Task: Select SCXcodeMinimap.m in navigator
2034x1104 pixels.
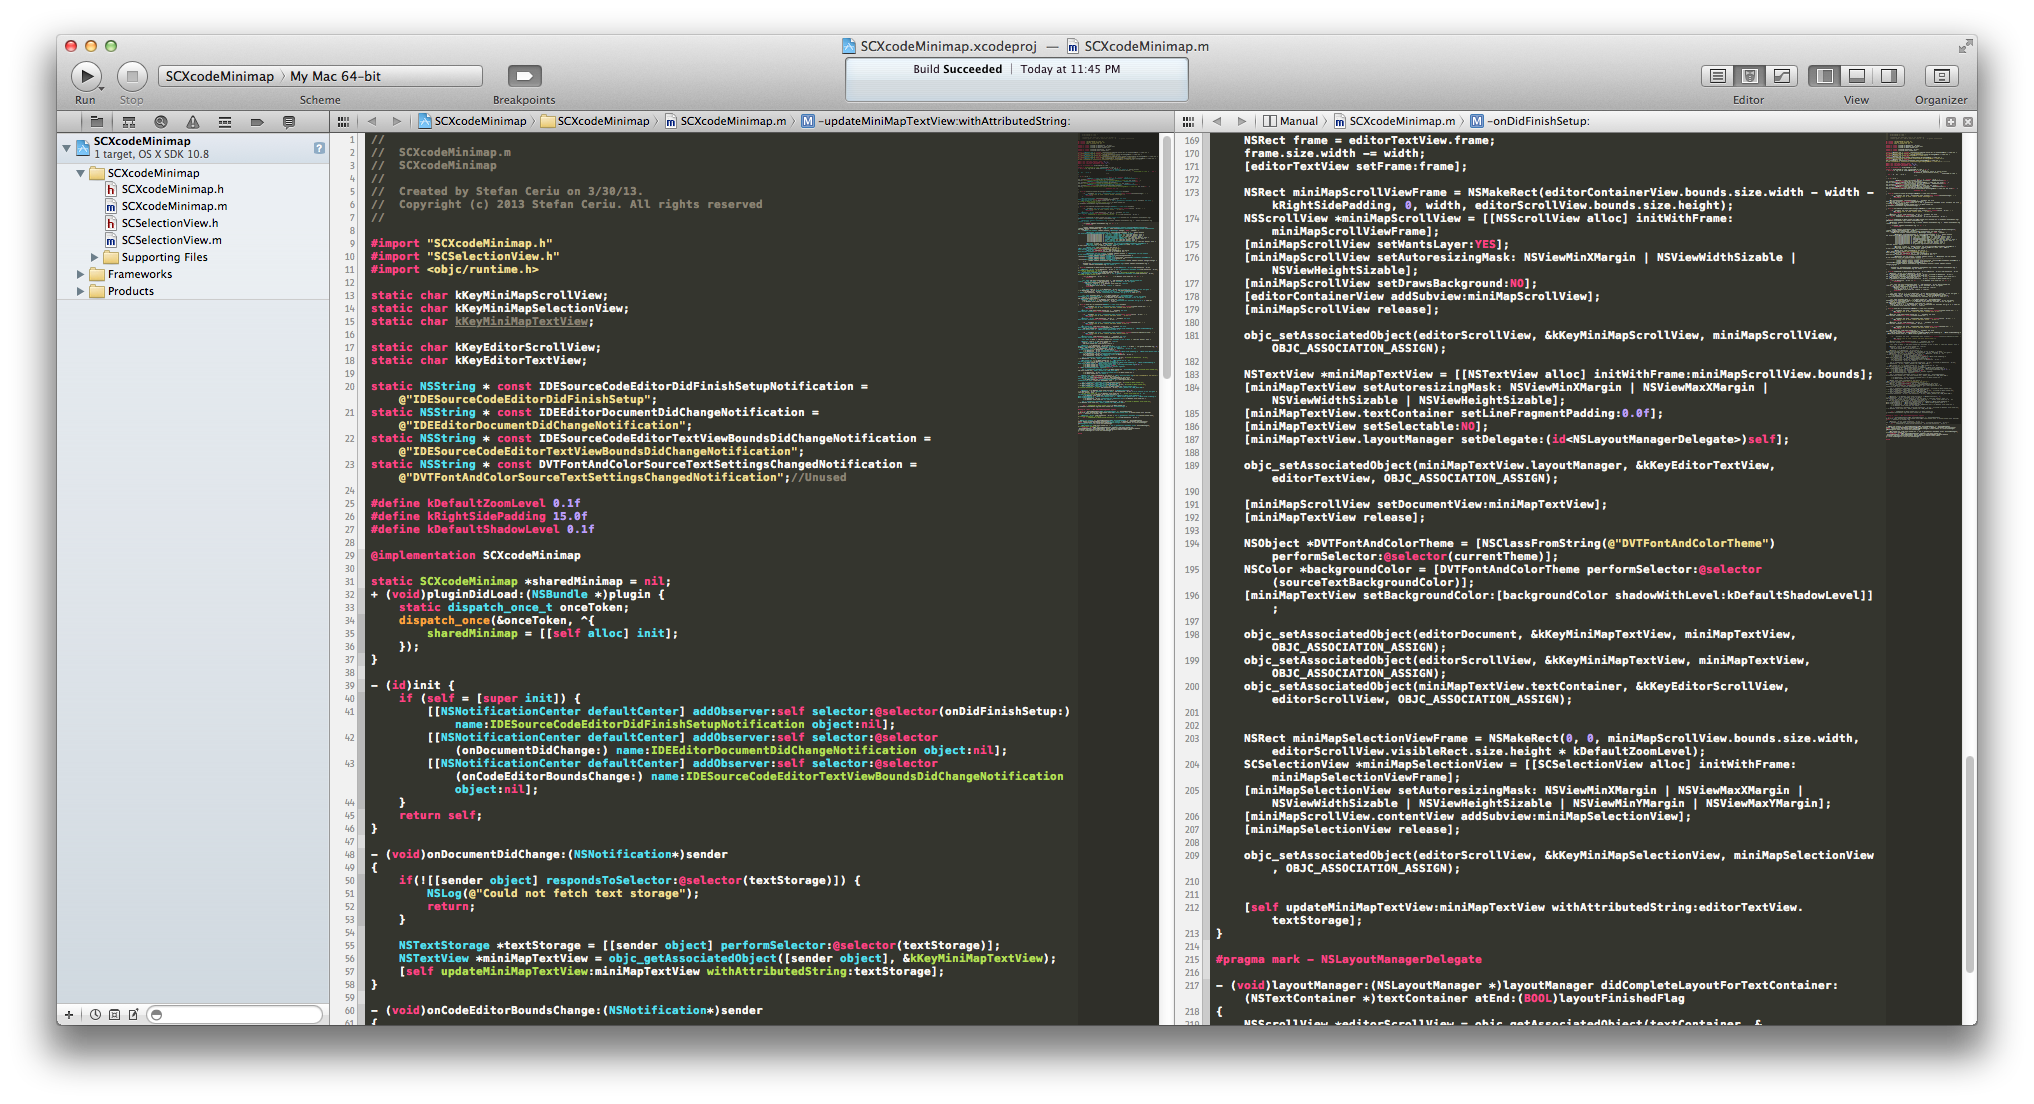Action: 166,206
